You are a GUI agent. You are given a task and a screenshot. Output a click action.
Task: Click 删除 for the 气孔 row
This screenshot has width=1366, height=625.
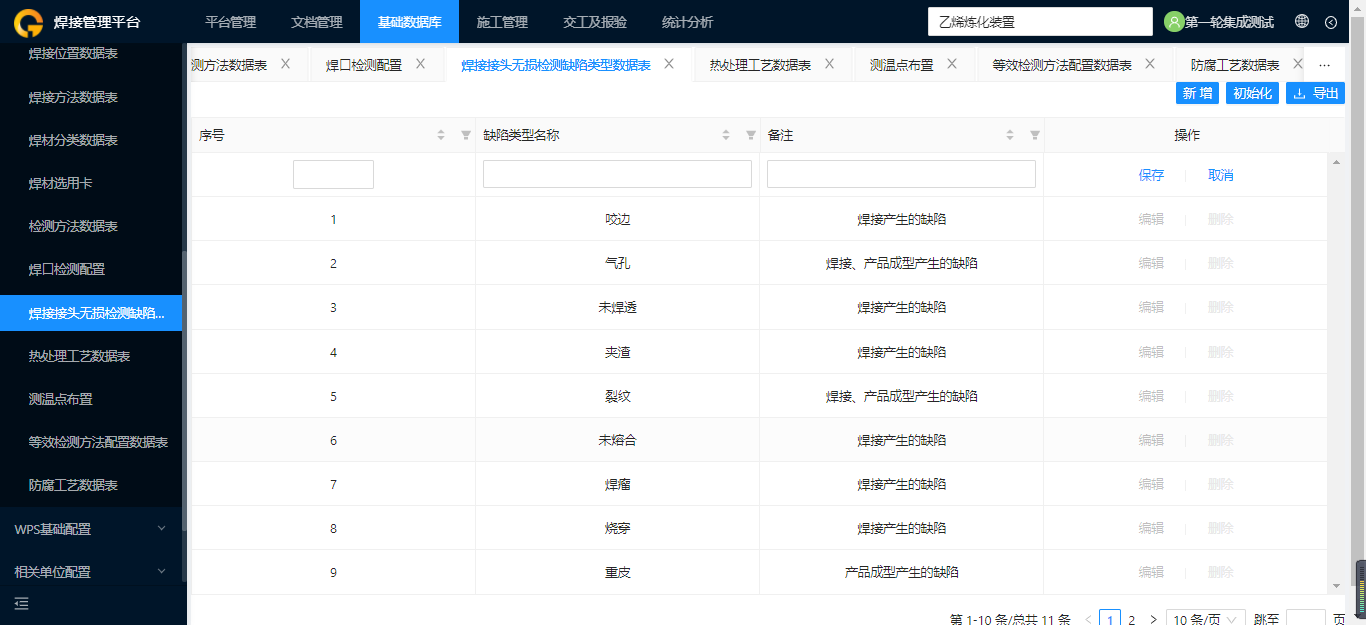(x=1221, y=263)
